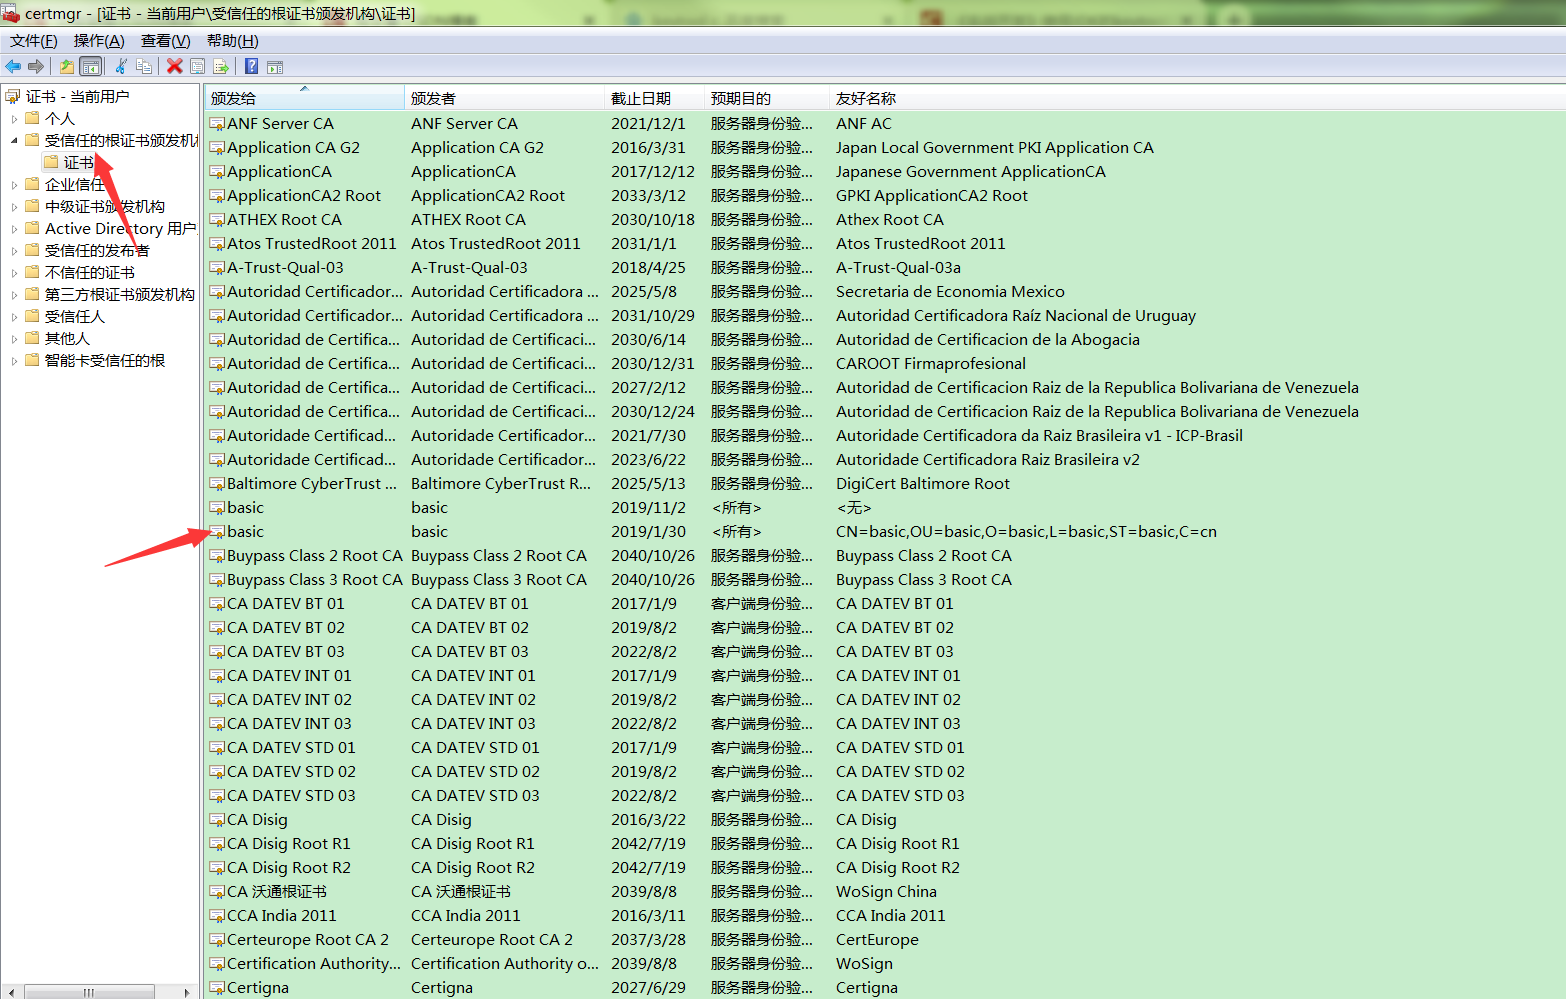Toggle the show/hide action pane icon

(x=275, y=66)
